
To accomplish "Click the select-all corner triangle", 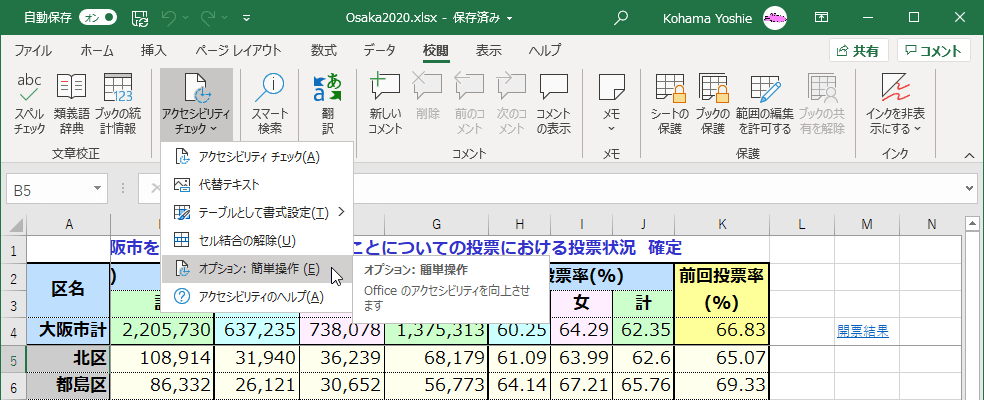I will click(x=14, y=225).
